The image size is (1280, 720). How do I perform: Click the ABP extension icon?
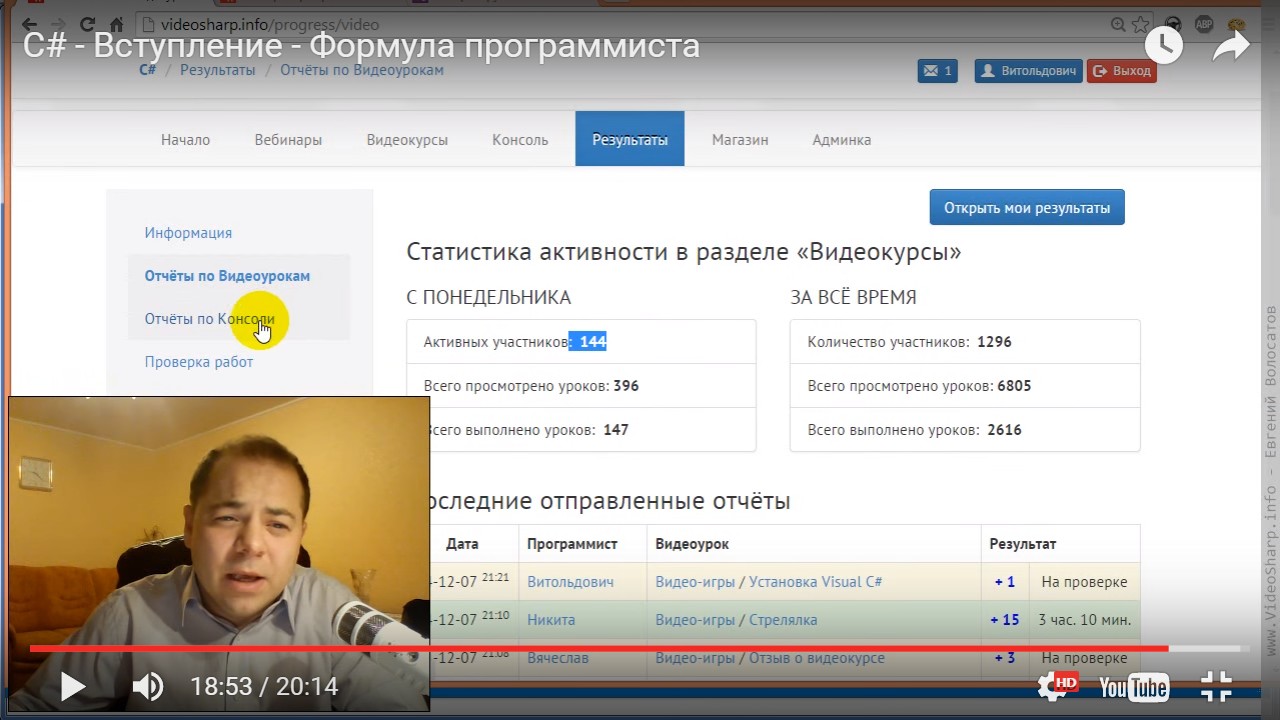(x=1204, y=24)
